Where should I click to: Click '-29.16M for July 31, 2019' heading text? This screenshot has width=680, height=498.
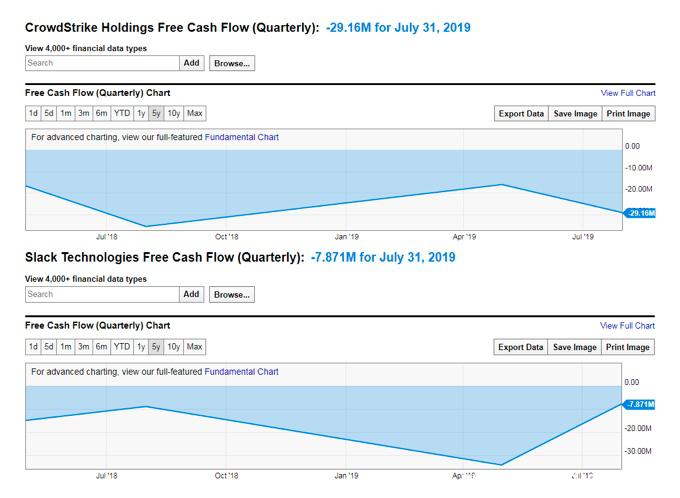coord(398,28)
